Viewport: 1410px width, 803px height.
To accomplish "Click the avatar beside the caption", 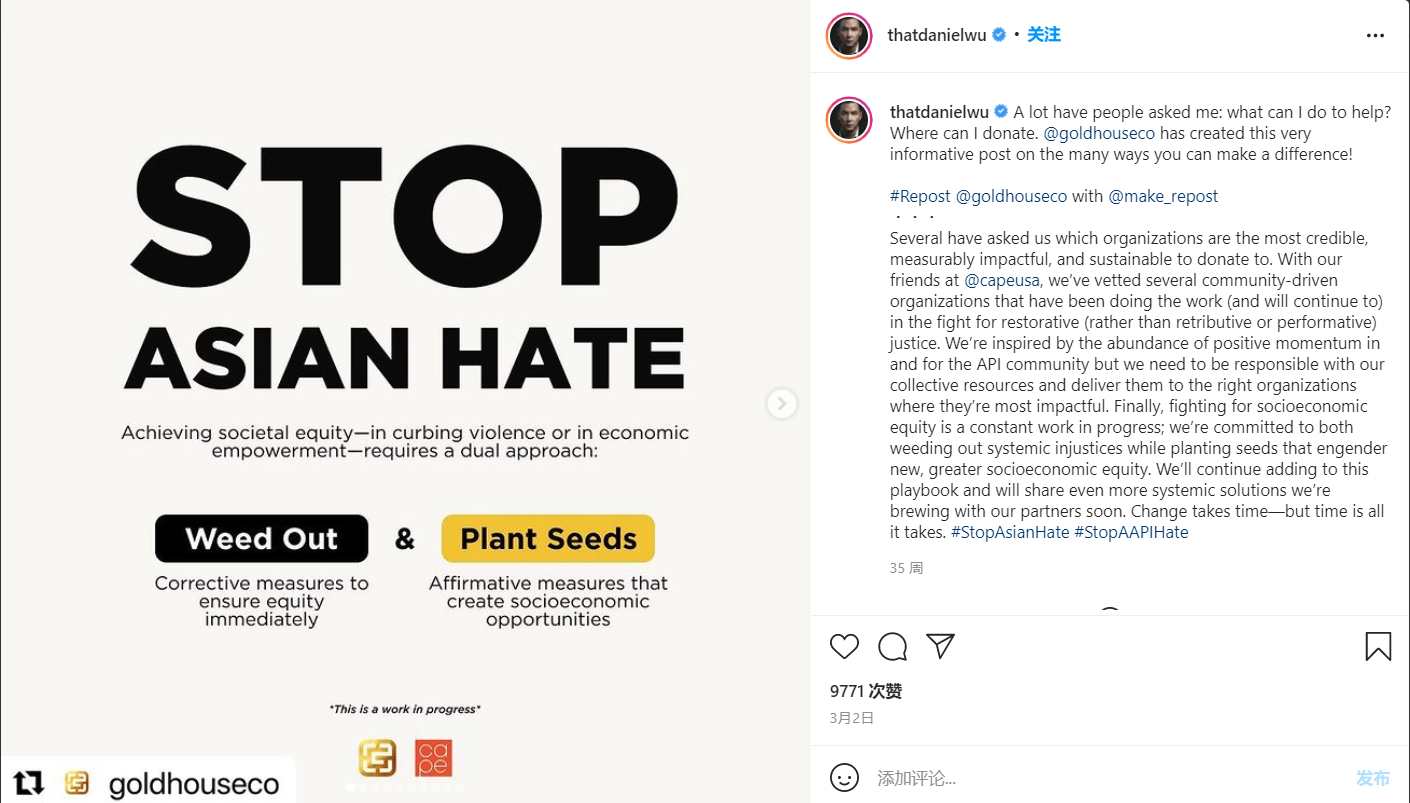I will (849, 120).
